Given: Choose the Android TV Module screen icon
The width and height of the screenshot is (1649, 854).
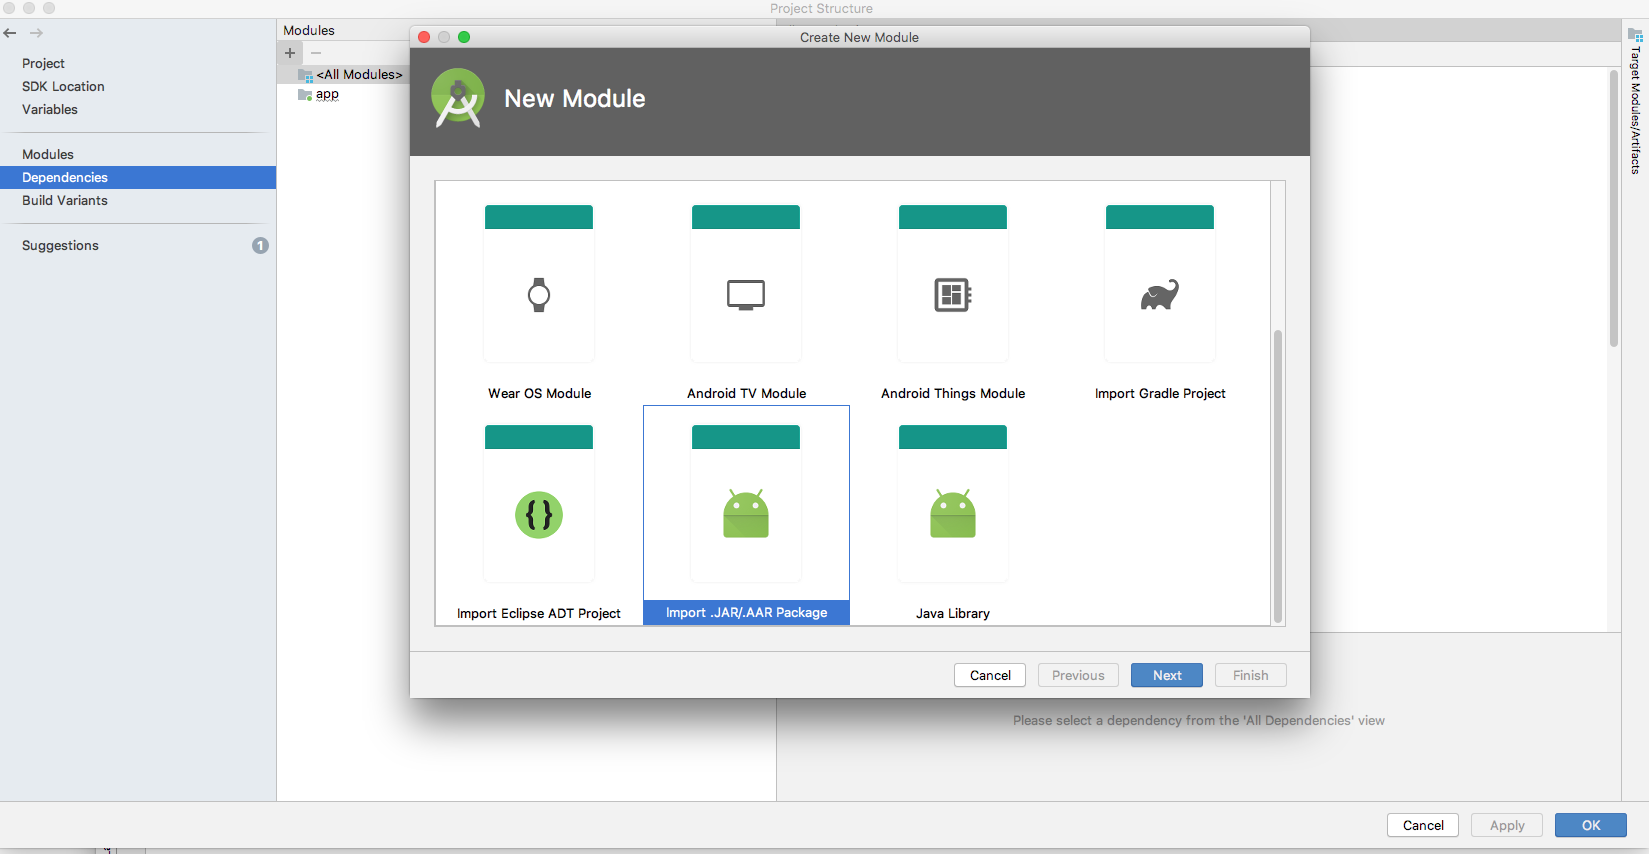Looking at the screenshot, I should tap(746, 295).
